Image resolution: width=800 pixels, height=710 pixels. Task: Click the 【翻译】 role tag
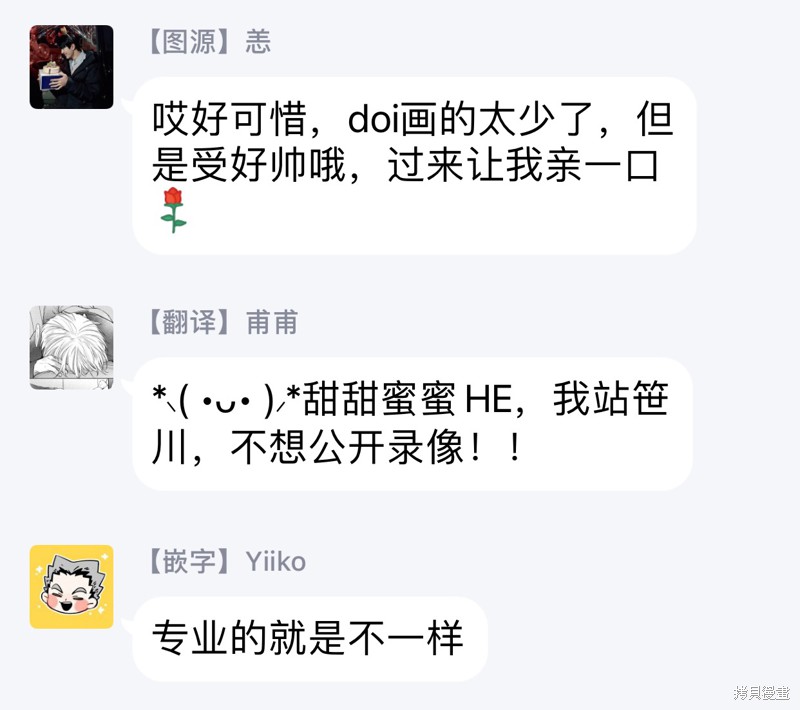point(190,322)
